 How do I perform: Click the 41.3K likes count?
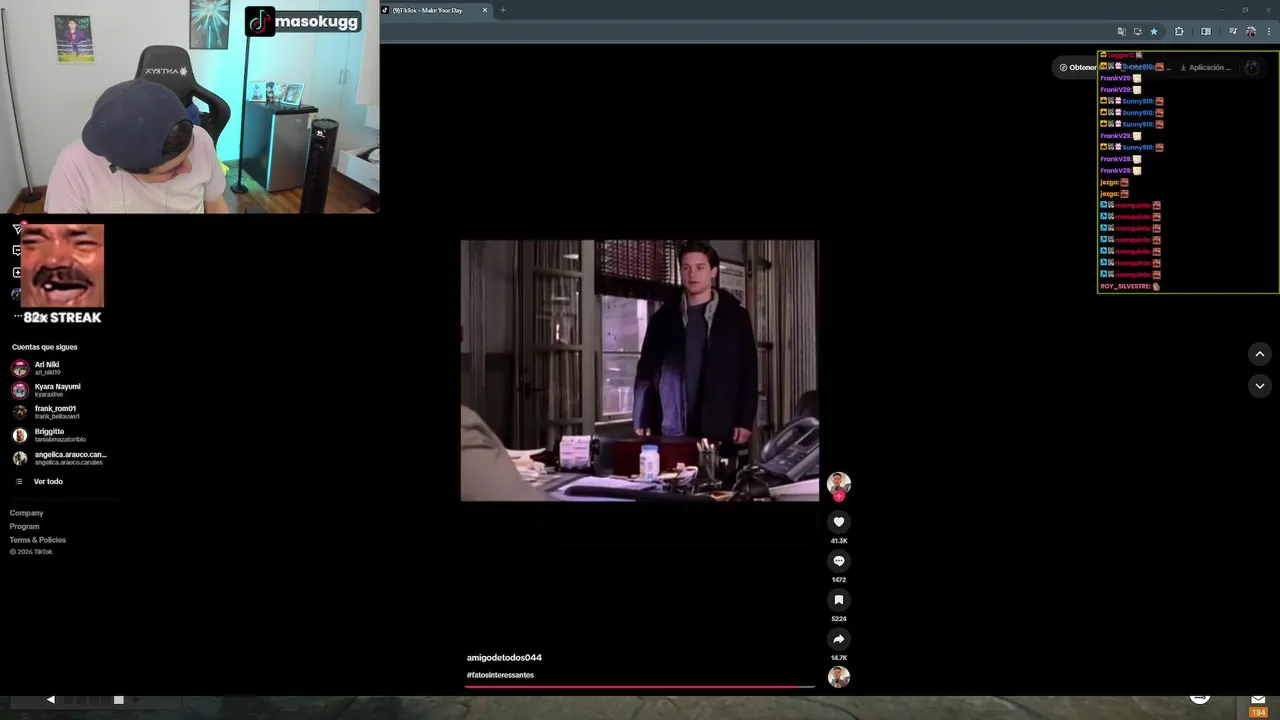click(839, 541)
